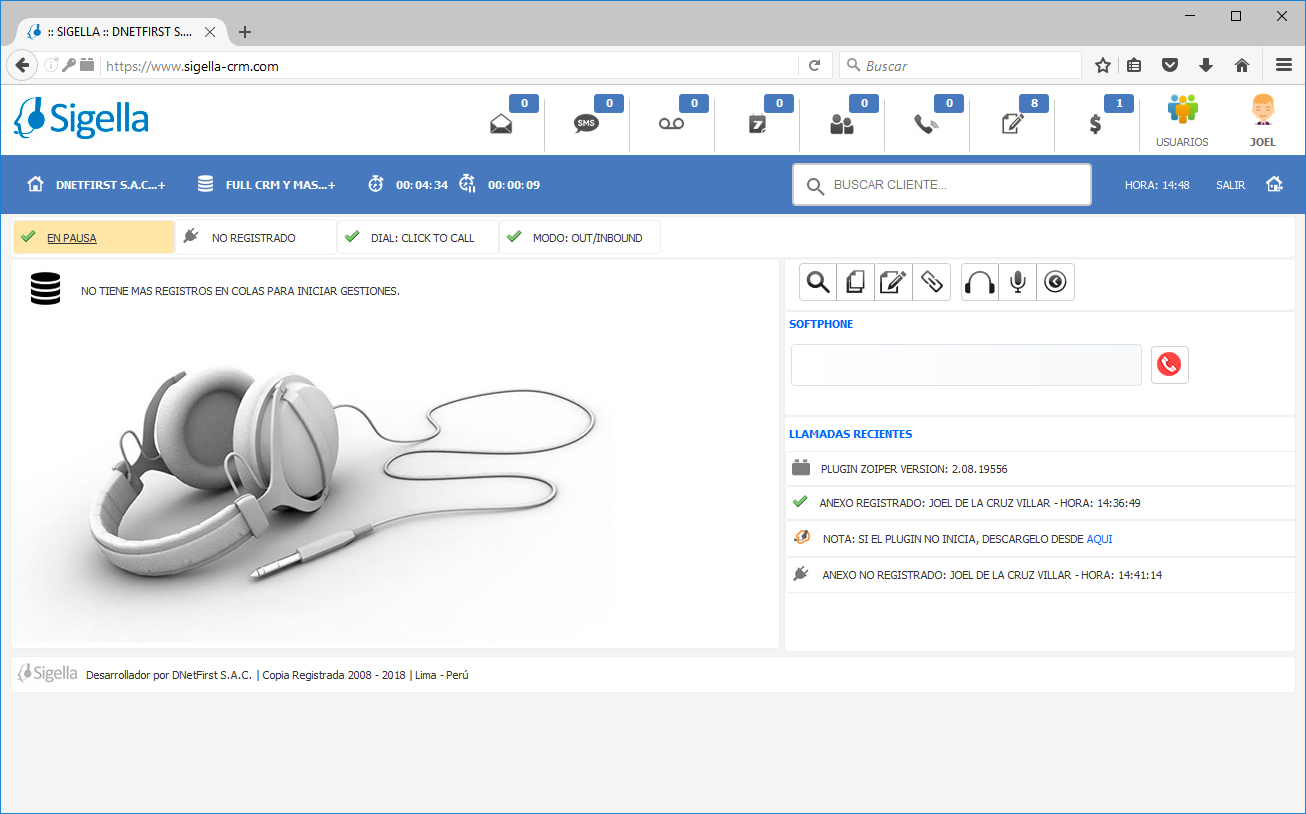Click the LLAMADAS RECIENTES heading
1306x814 pixels.
(x=850, y=434)
